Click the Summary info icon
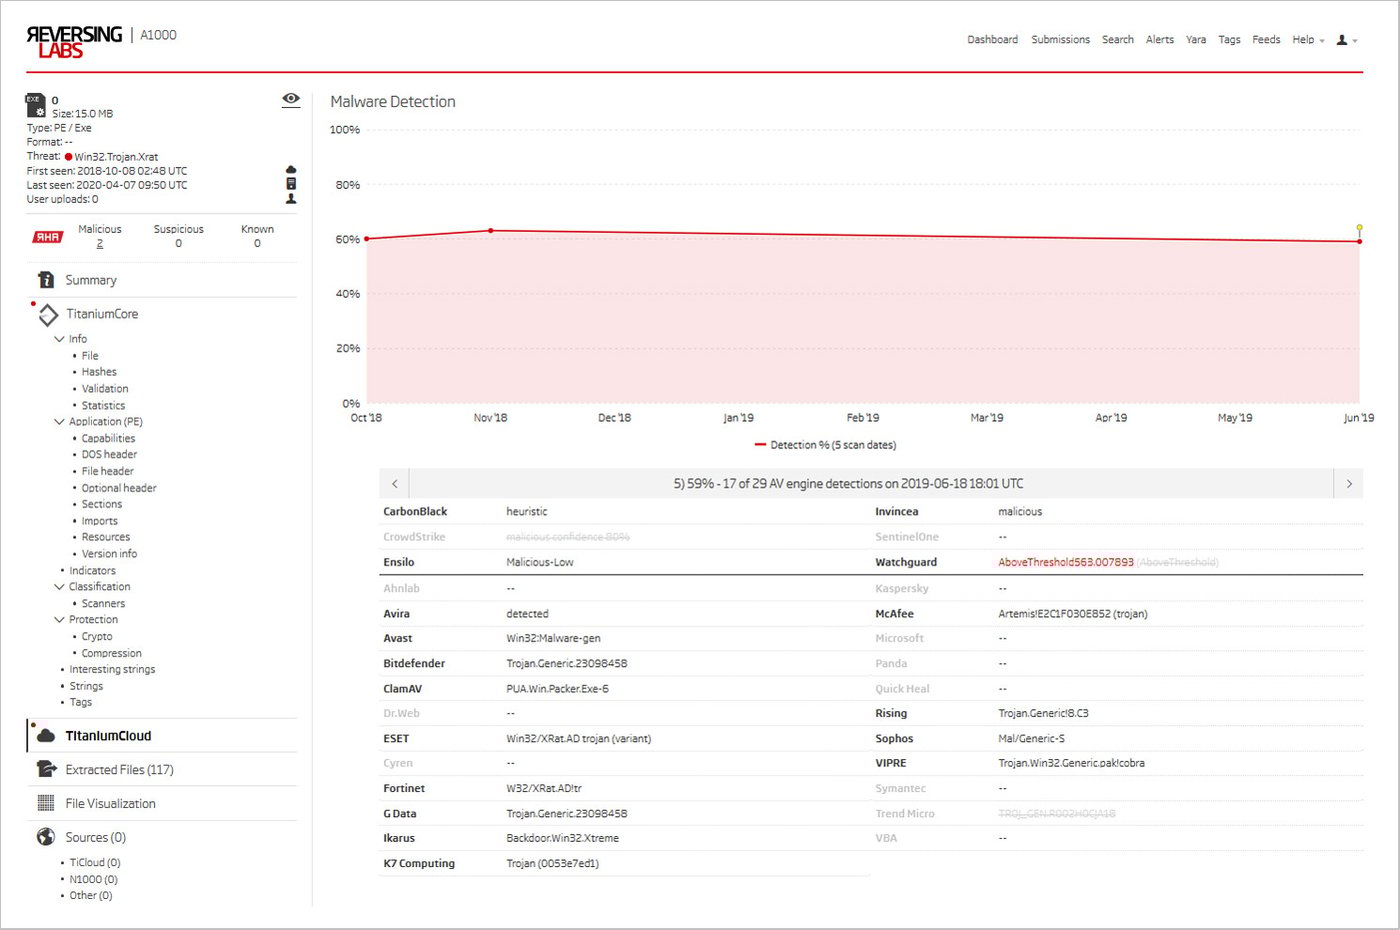Screen dimensions: 1400x930 click(46, 280)
